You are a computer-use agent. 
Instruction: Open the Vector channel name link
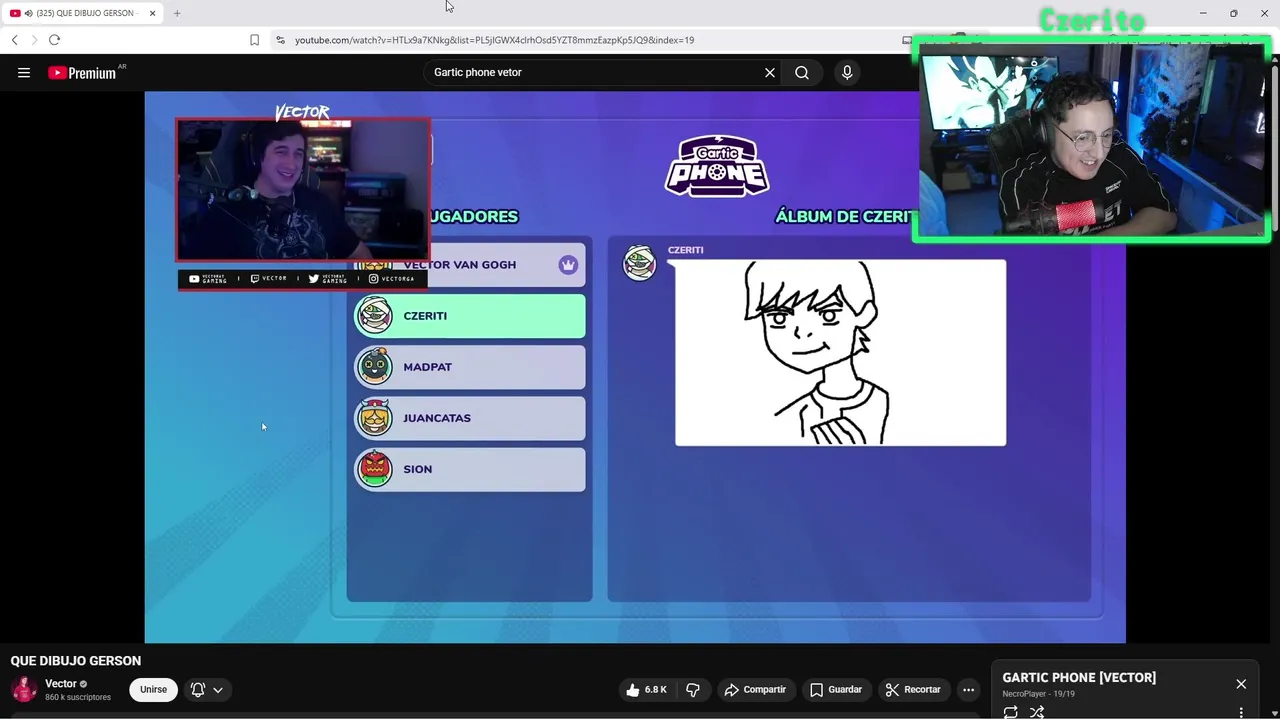pyautogui.click(x=61, y=684)
